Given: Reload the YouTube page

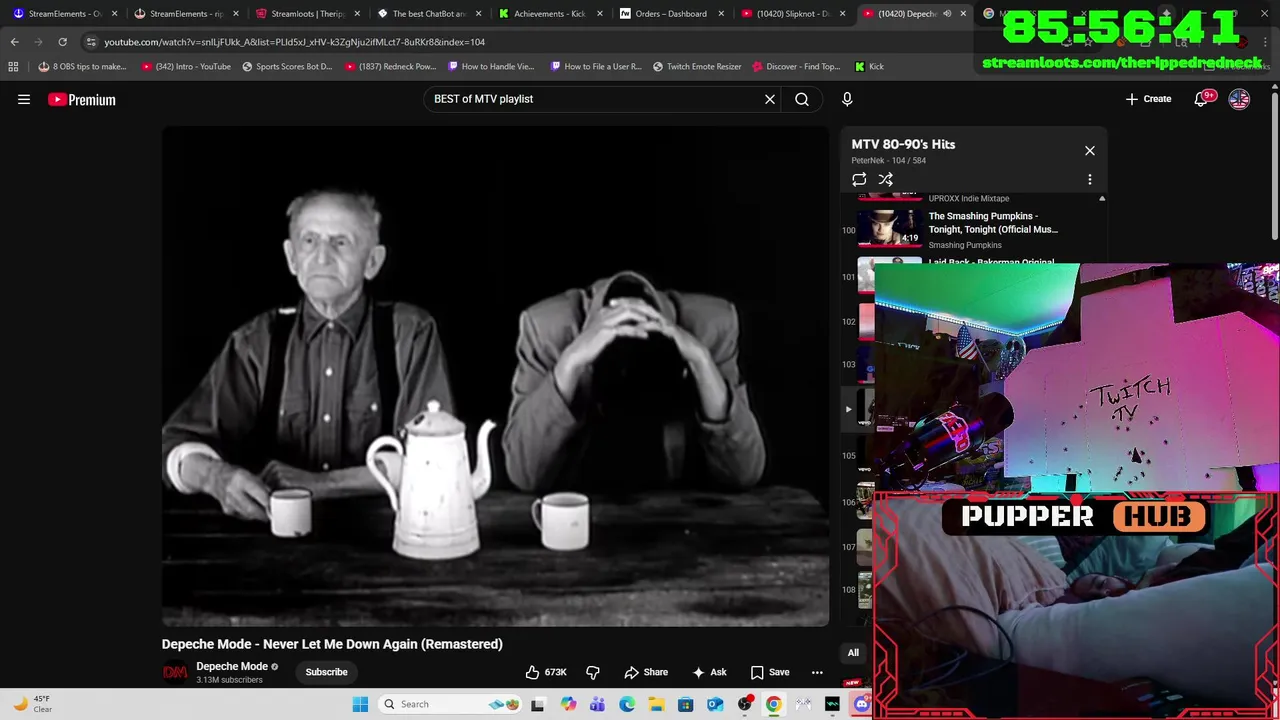Looking at the screenshot, I should (62, 42).
